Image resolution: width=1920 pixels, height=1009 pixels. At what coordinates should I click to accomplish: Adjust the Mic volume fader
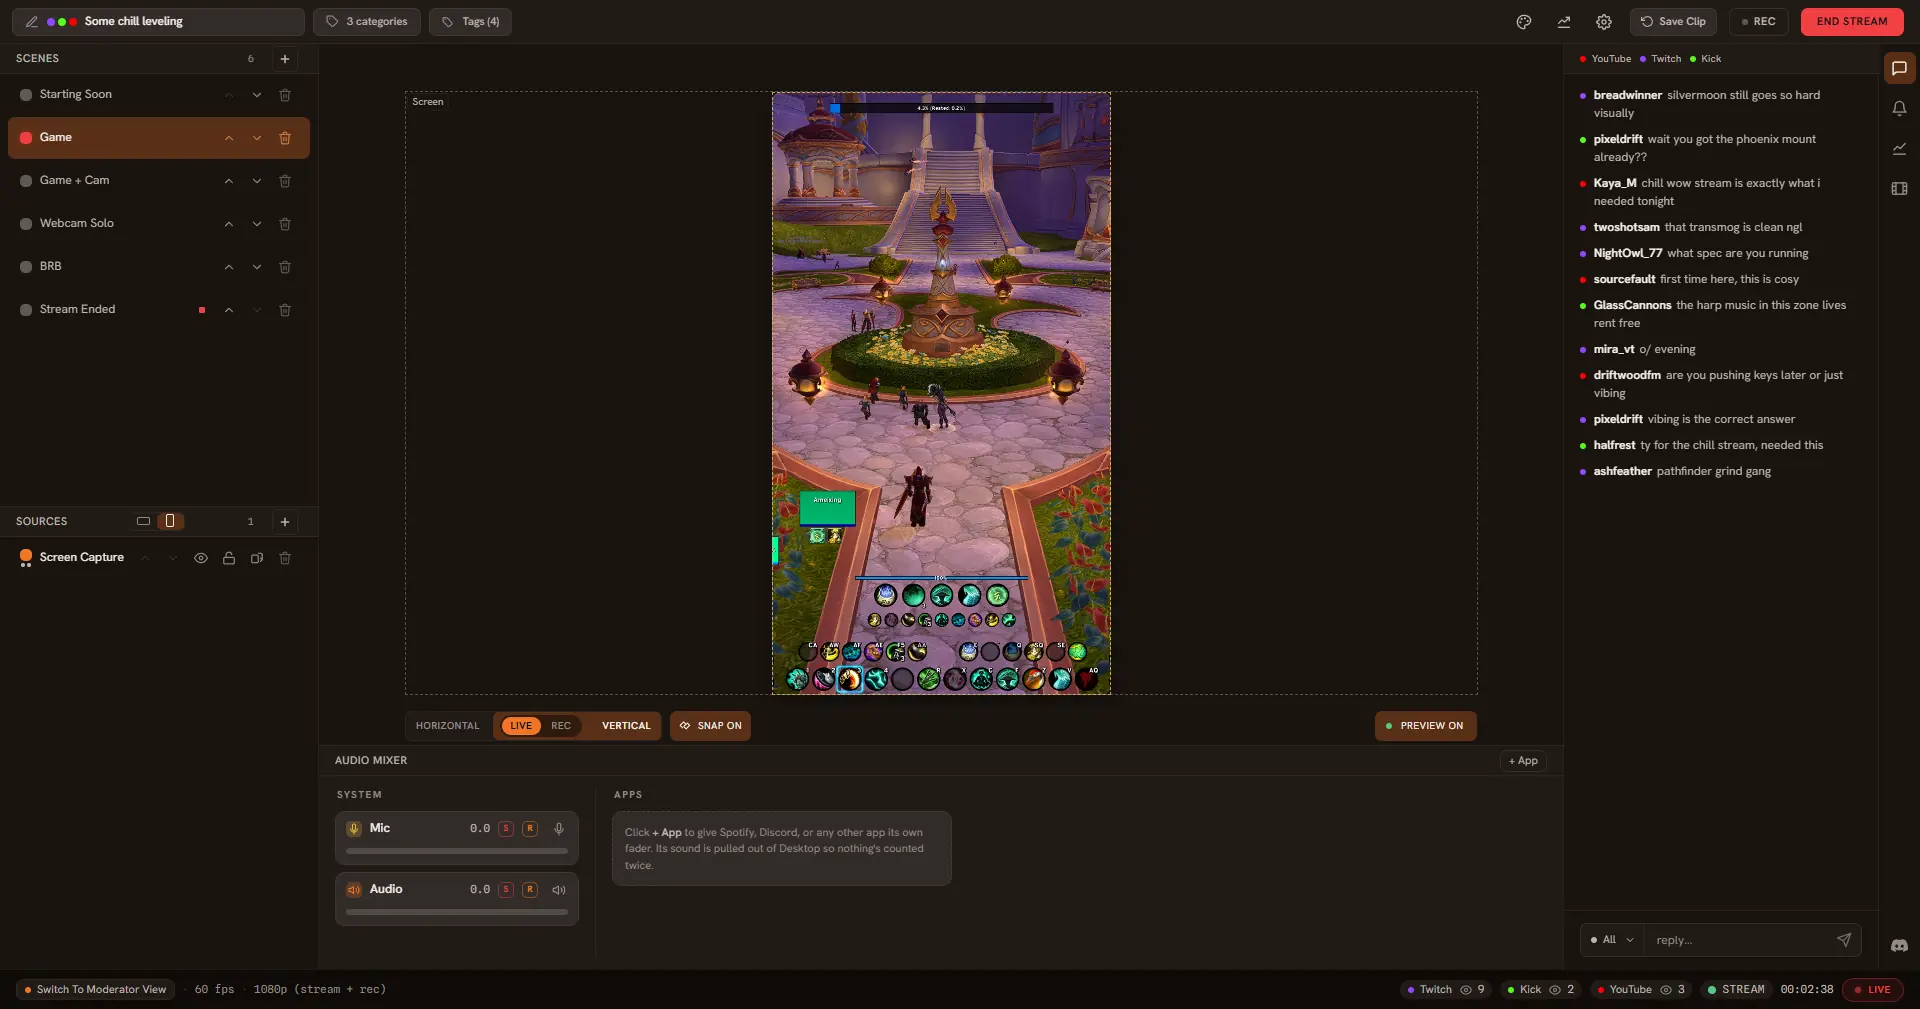(457, 852)
